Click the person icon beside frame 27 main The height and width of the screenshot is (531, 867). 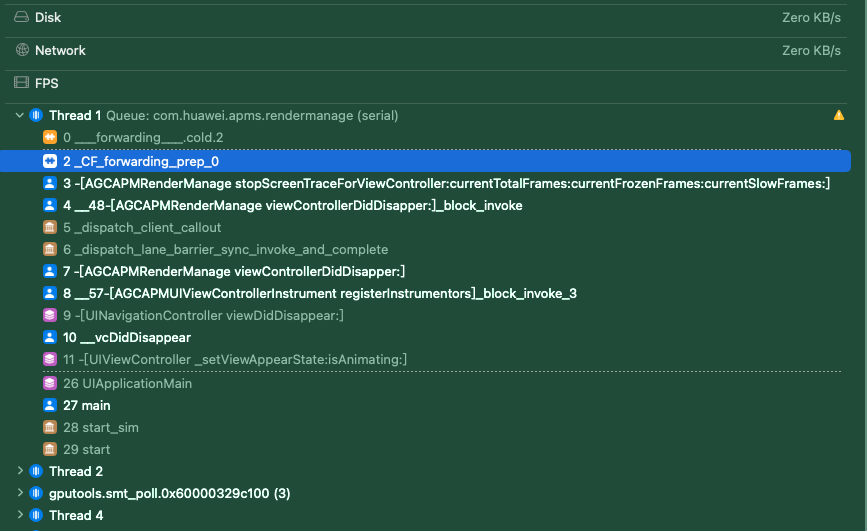click(50, 405)
